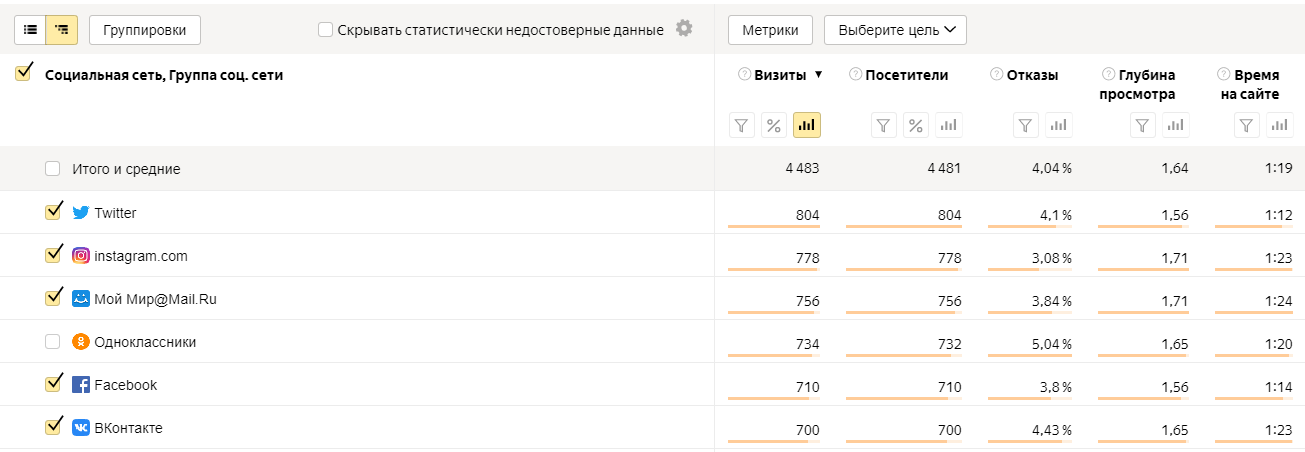Screen dimensions: 1305x452
Task: Toggle highlighted chart icon under Визиты
Action: 807,125
